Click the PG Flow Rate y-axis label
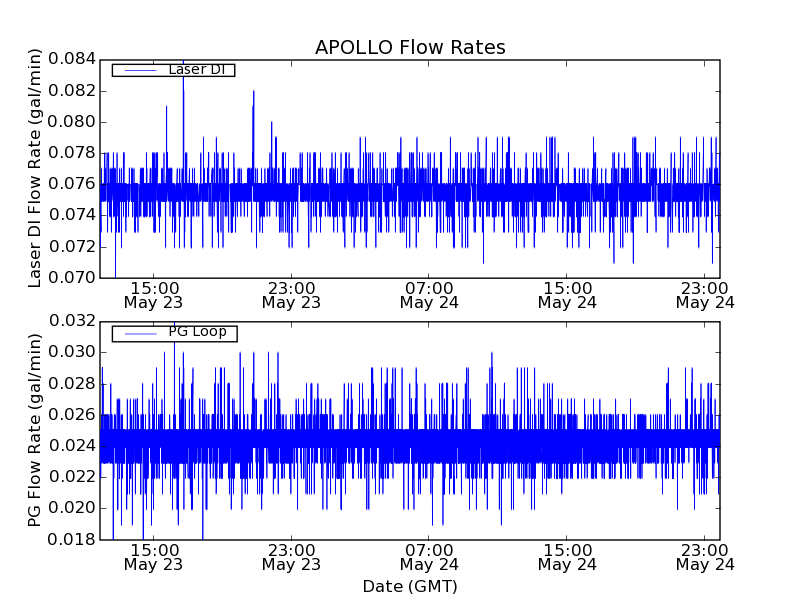Viewport: 800px width, 600px height. pyautogui.click(x=35, y=430)
